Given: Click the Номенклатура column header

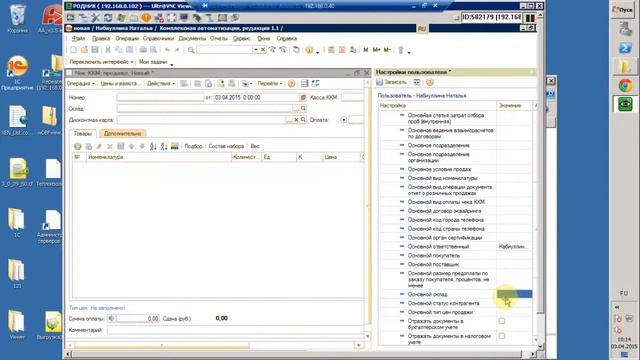Looking at the screenshot, I should pyautogui.click(x=158, y=157).
